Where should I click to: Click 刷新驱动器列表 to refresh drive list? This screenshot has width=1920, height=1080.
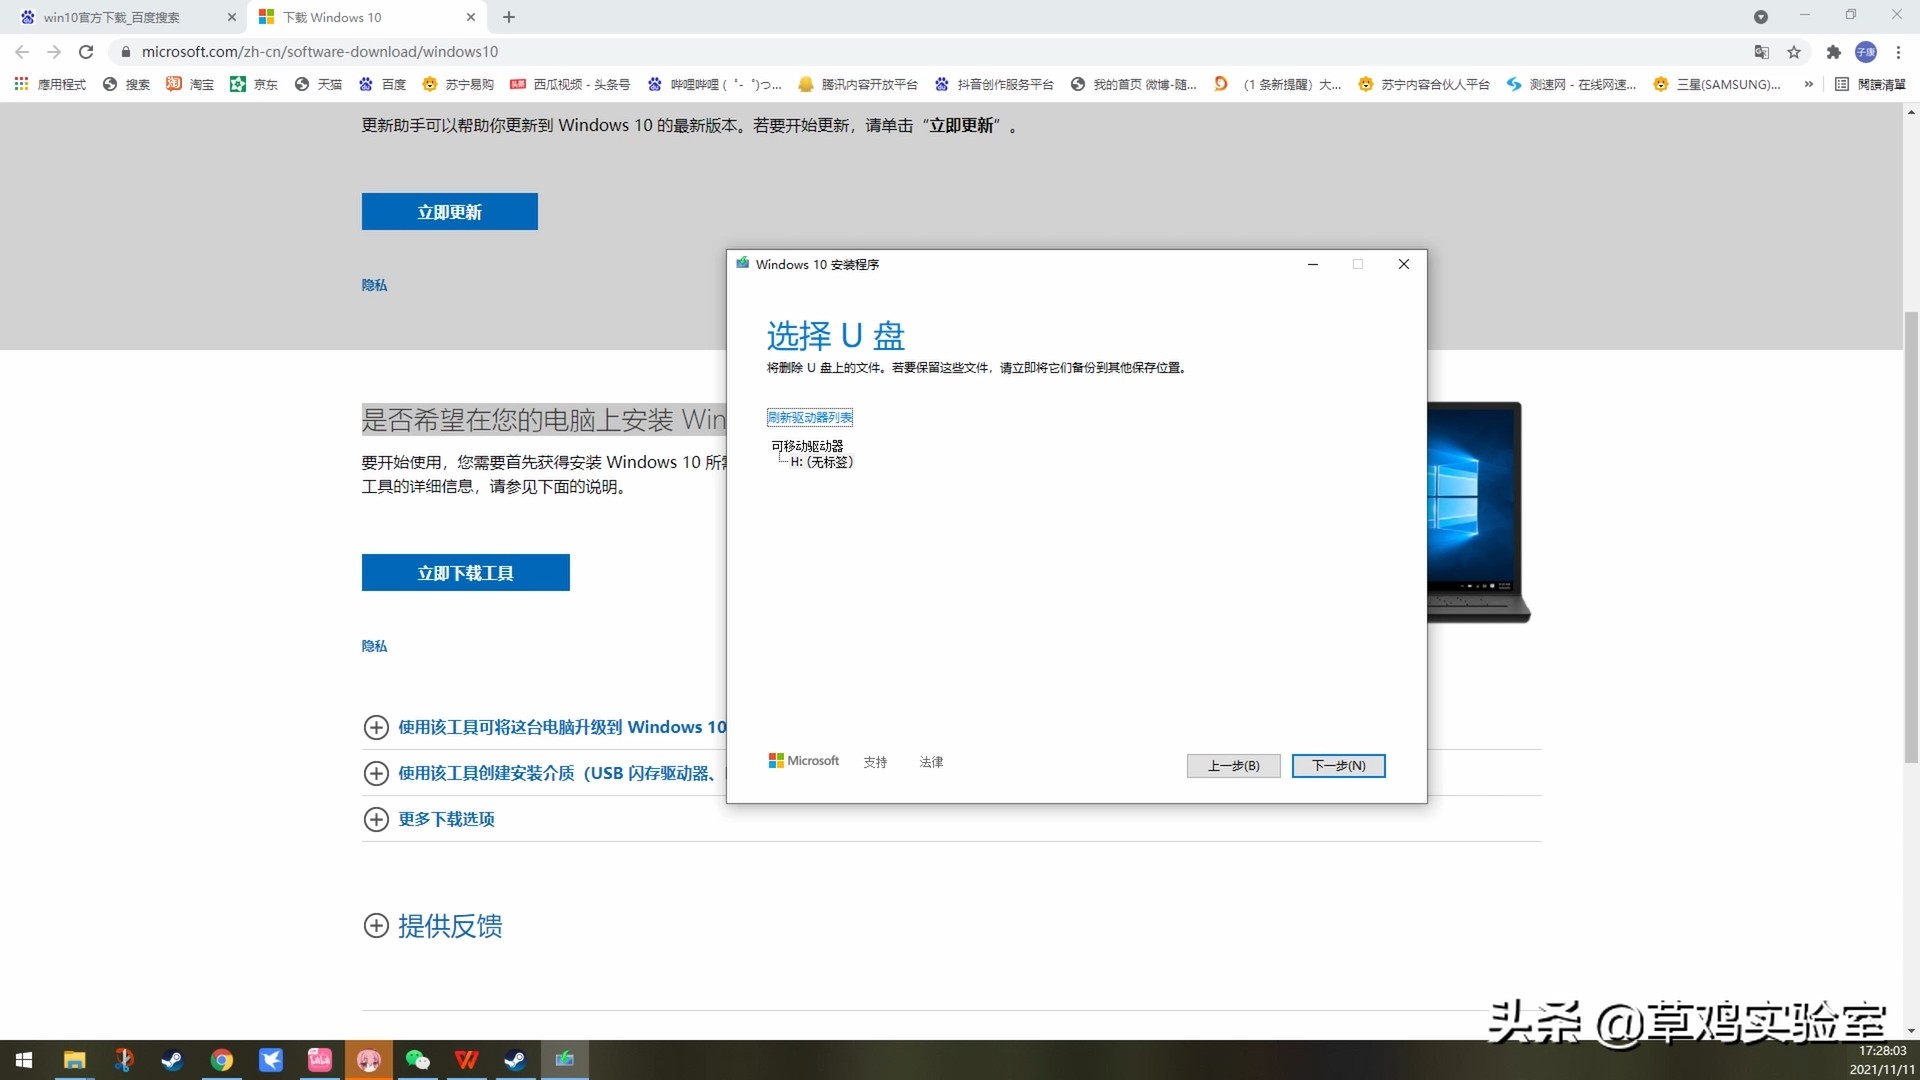click(x=810, y=417)
